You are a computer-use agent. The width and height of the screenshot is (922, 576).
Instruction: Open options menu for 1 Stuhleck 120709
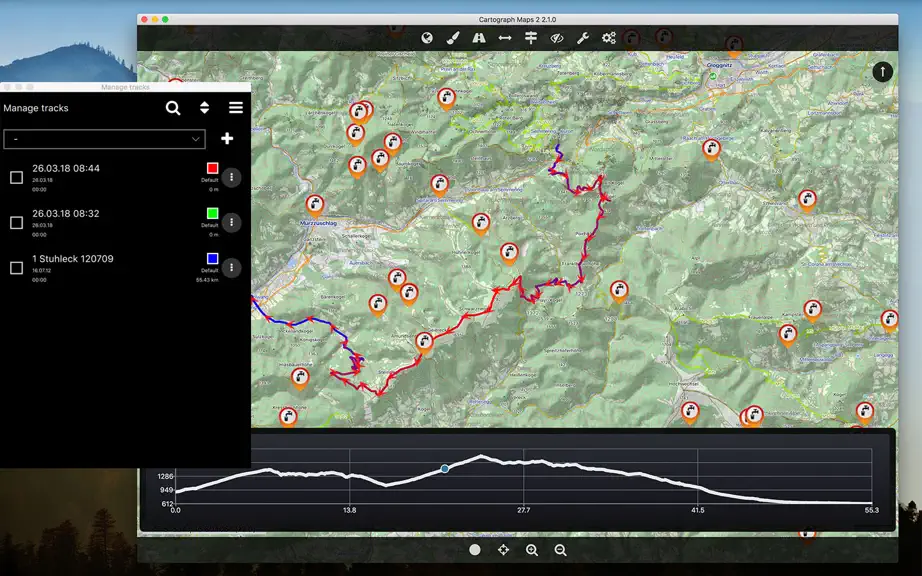pos(232,267)
